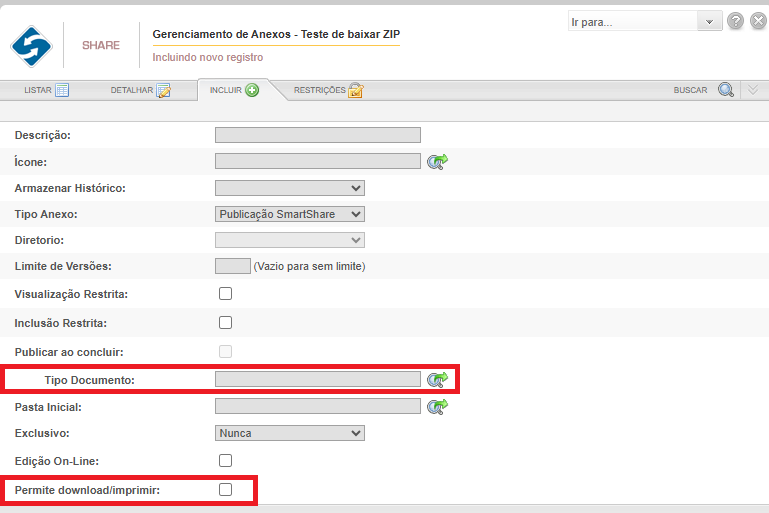Open the Armazenar Histórico dropdown
Viewport: 769px width, 513px height.
coord(290,187)
